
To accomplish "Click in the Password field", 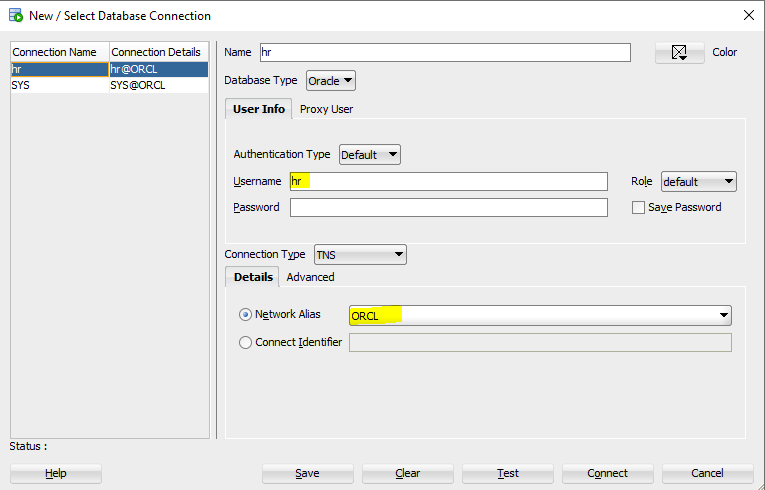I will pos(448,208).
